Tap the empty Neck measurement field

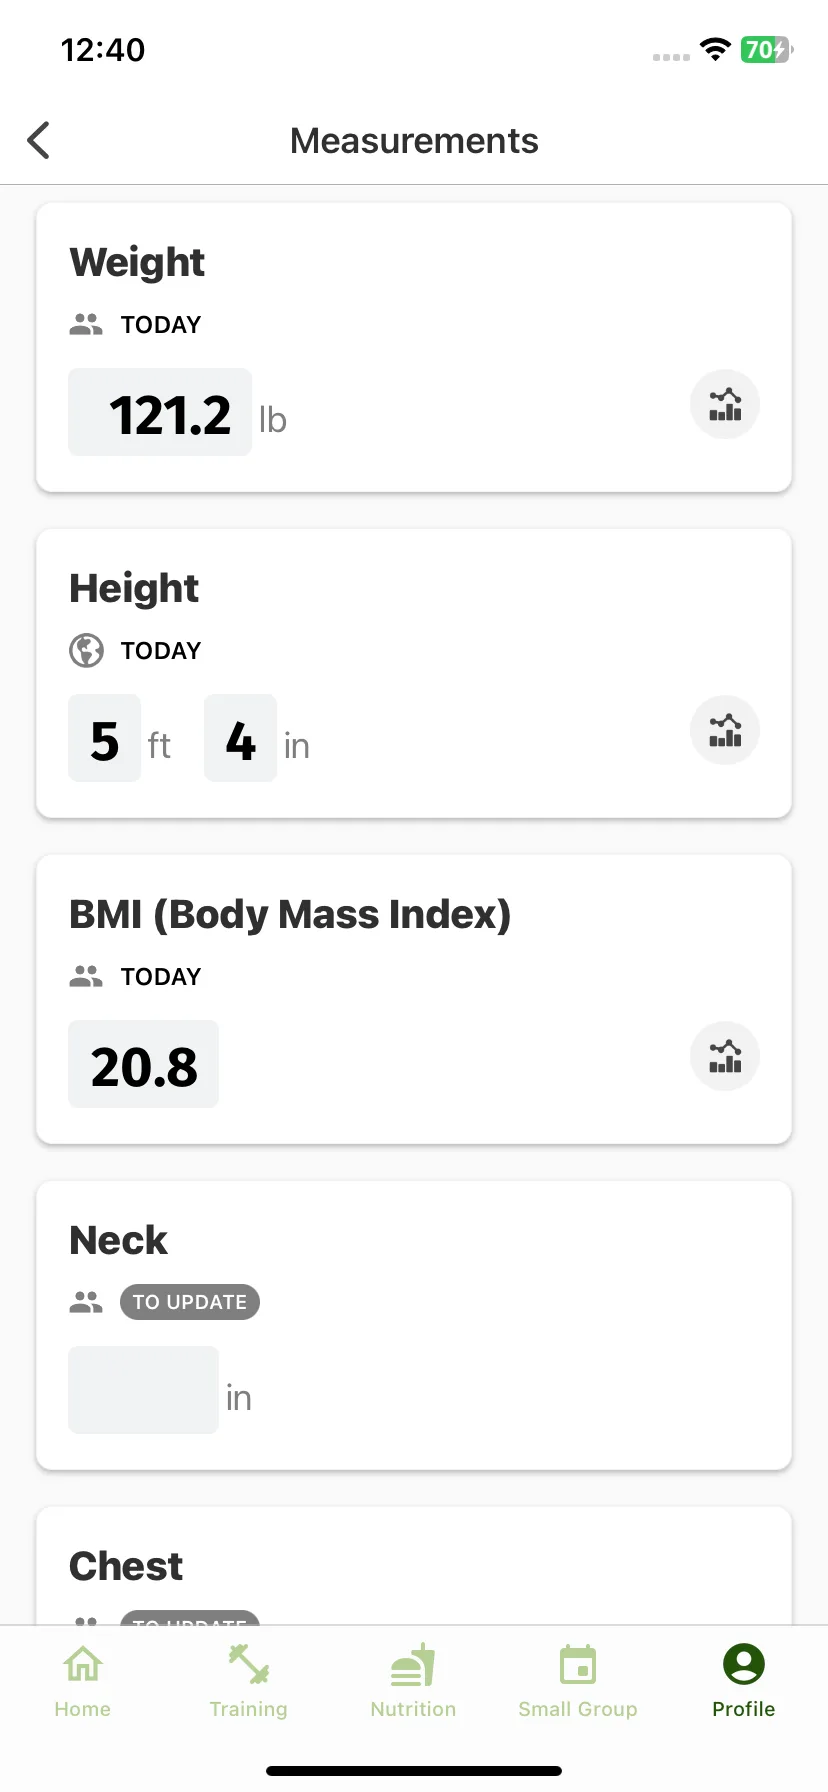click(143, 1390)
